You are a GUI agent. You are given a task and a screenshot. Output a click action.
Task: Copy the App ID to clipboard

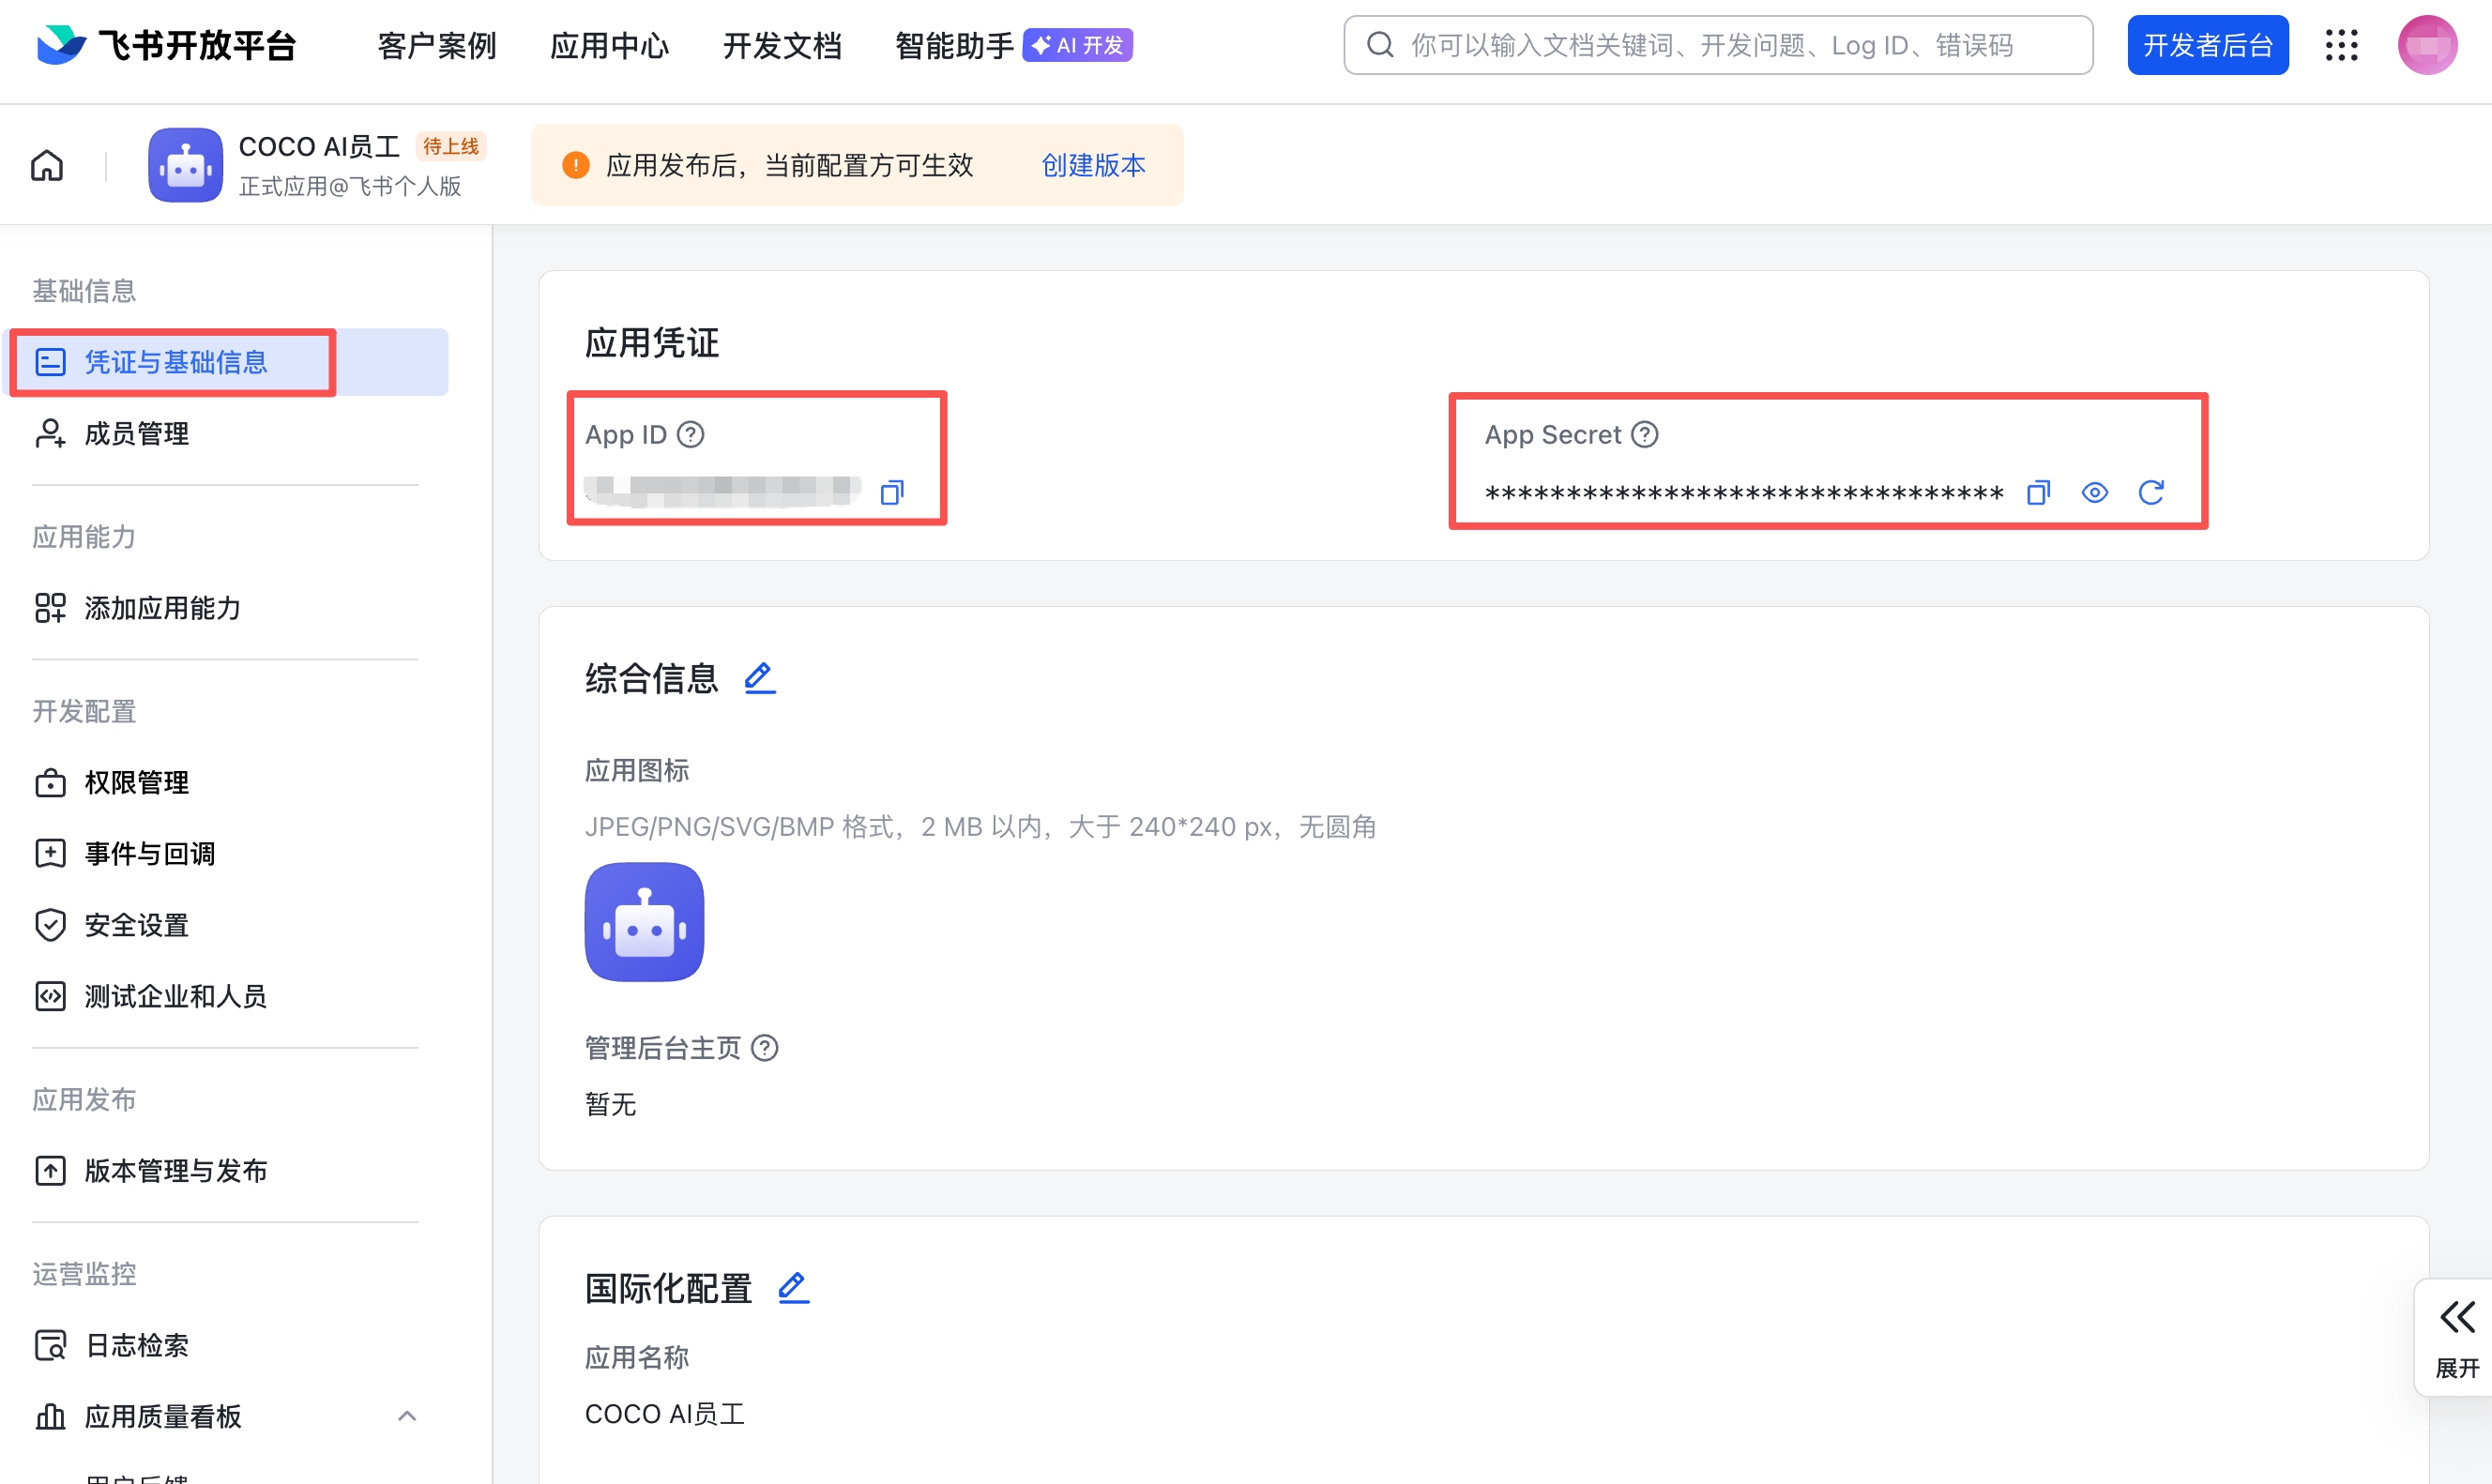[892, 492]
